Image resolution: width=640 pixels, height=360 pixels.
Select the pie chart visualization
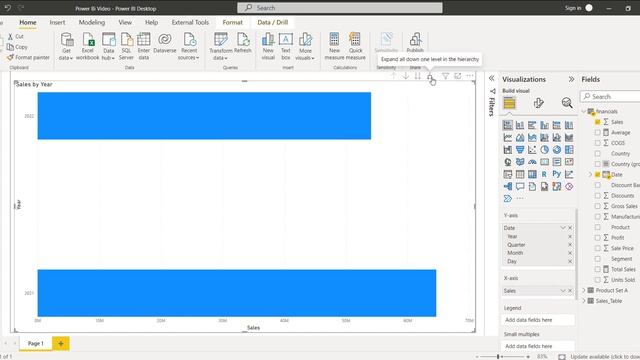[544, 150]
